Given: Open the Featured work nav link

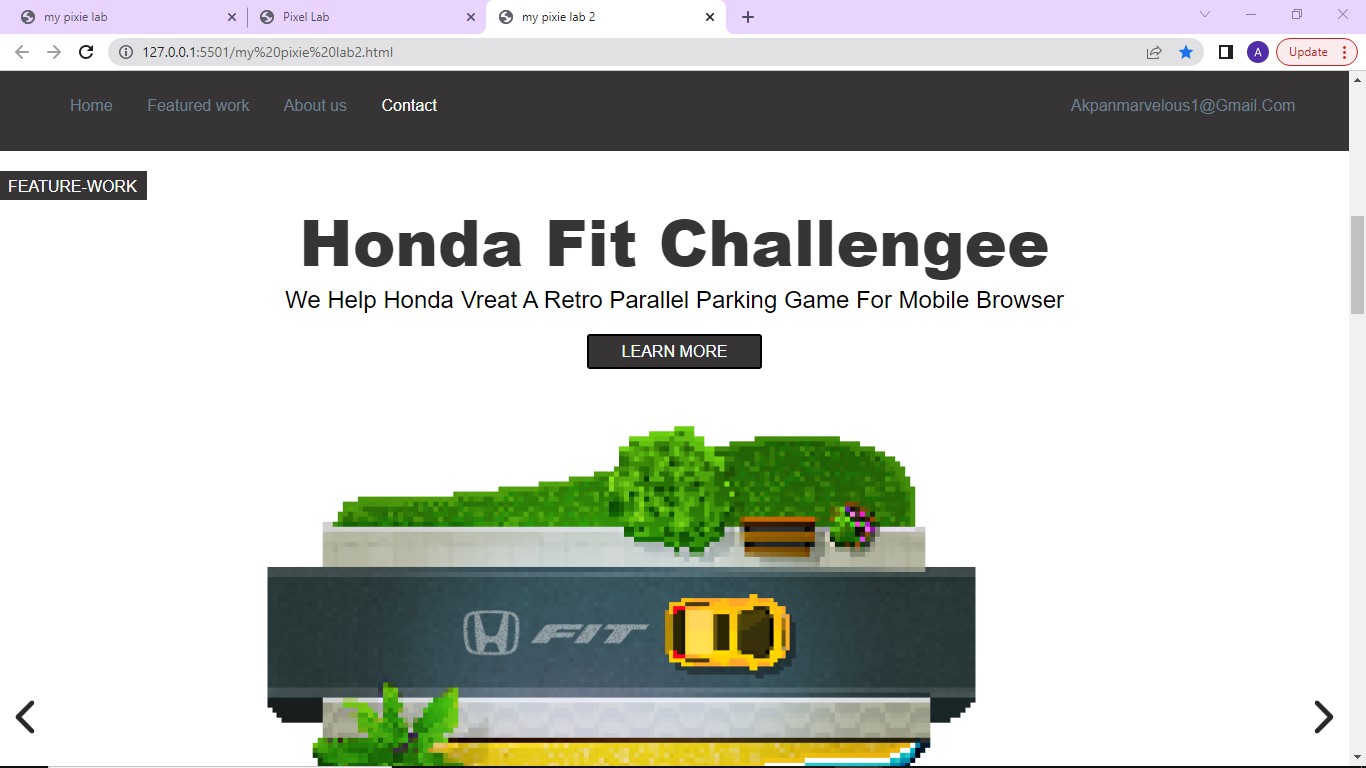Looking at the screenshot, I should 198,105.
